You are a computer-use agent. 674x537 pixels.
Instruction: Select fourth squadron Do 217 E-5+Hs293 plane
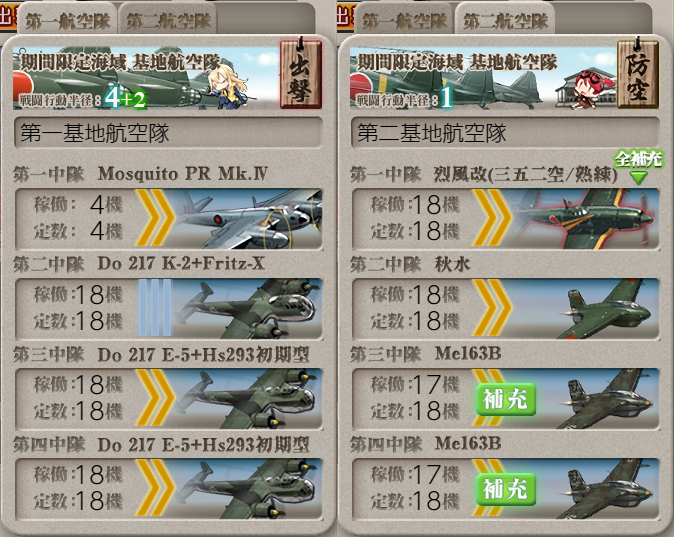point(169,489)
